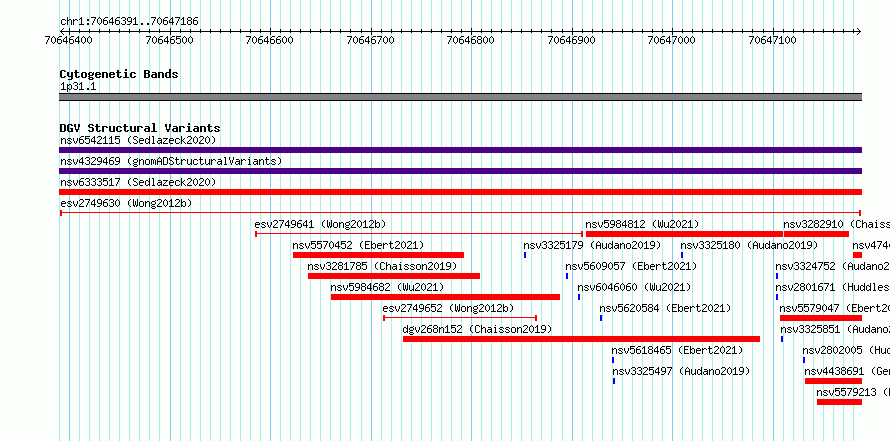Click the nsv3281785 (Chaisson2019) label
Screen dimensions: 890x441
click(x=382, y=266)
